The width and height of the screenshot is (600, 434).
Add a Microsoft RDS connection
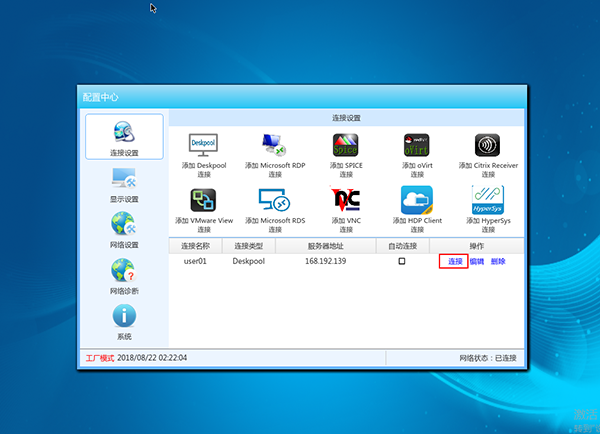(275, 210)
